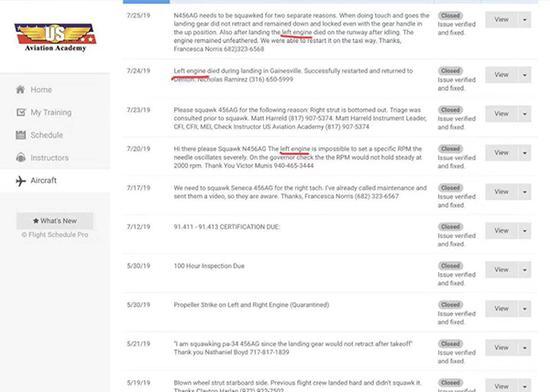Click the Home house icon
Viewport: 550px width, 392px height.
[x=20, y=89]
